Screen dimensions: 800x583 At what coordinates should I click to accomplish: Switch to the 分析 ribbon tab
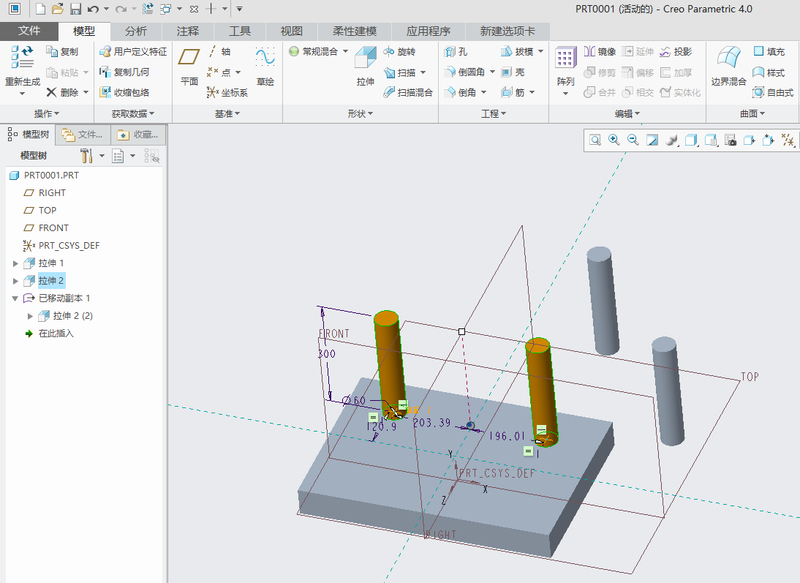coord(136,32)
